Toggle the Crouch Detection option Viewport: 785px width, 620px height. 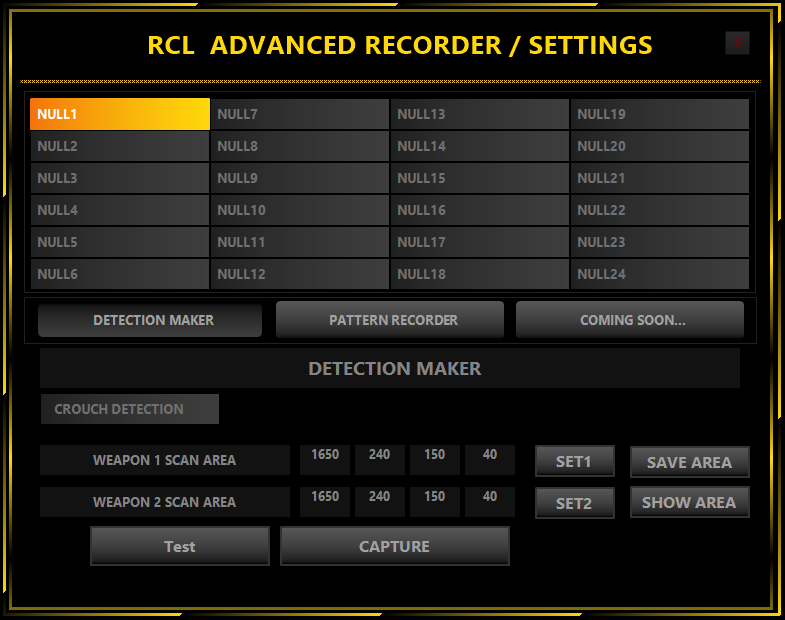(x=129, y=409)
